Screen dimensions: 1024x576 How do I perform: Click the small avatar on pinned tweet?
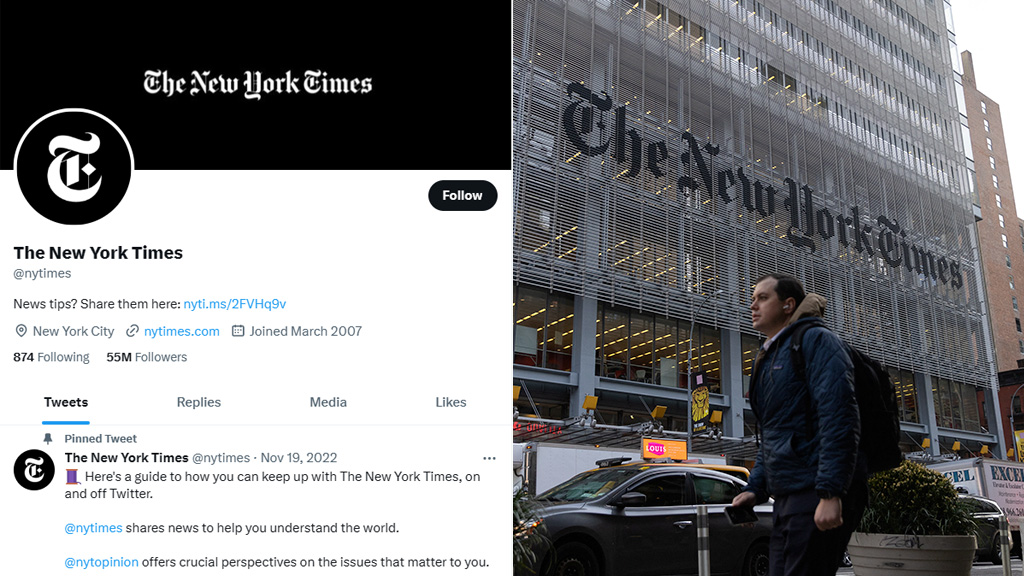[x=34, y=470]
